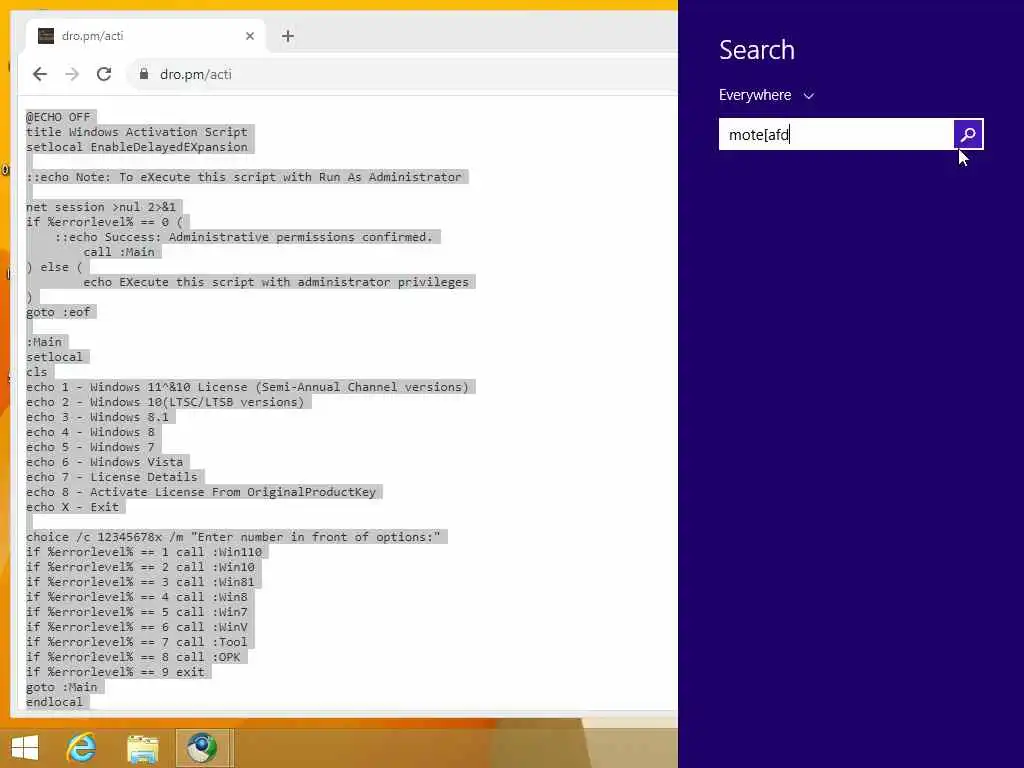This screenshot has height=768, width=1024.
Task: Click the 'call :Tool' line
Action: 136,643
